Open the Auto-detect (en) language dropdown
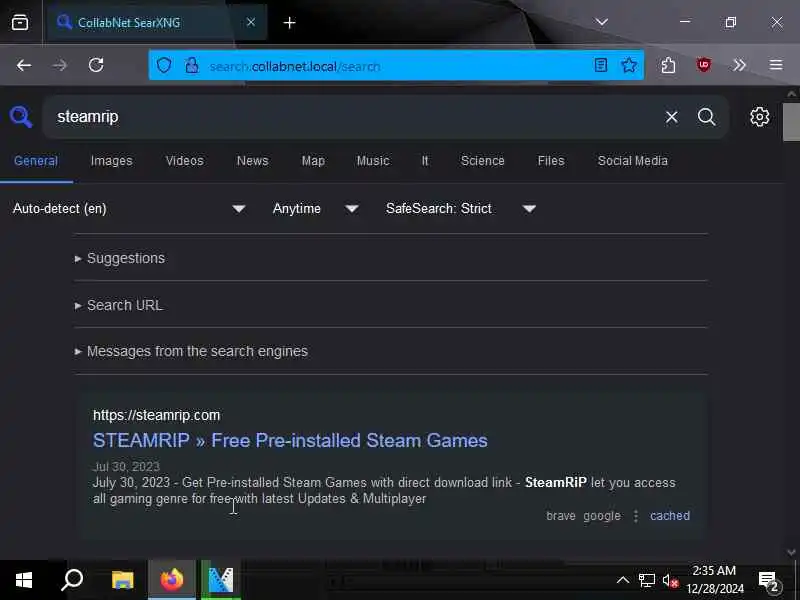 pos(129,209)
